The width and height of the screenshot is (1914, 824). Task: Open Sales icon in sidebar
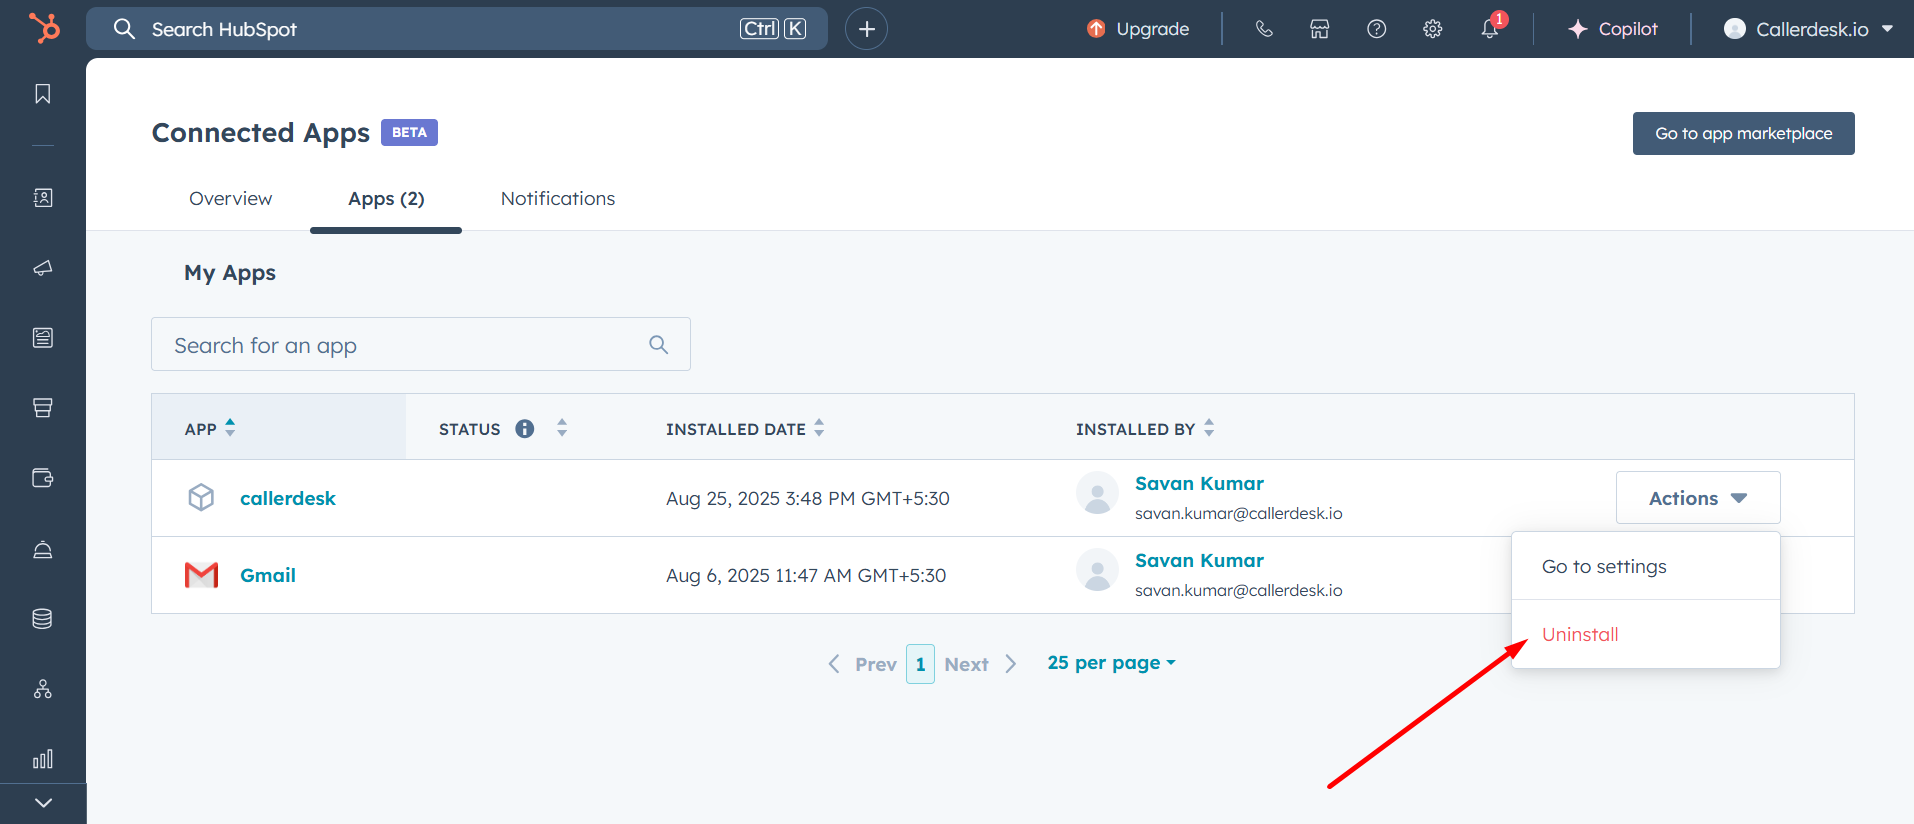[x=43, y=408]
